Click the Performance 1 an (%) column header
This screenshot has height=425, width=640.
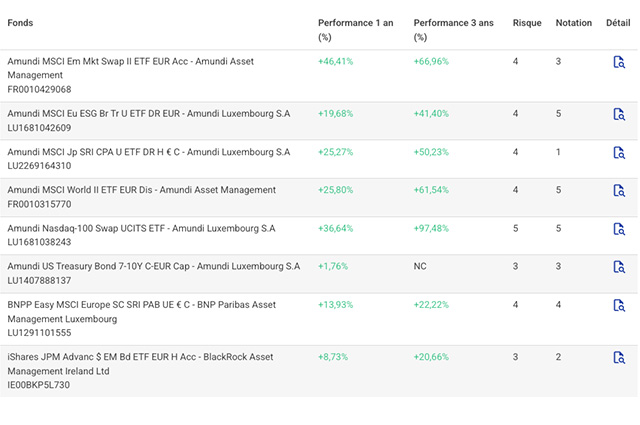coord(356,30)
